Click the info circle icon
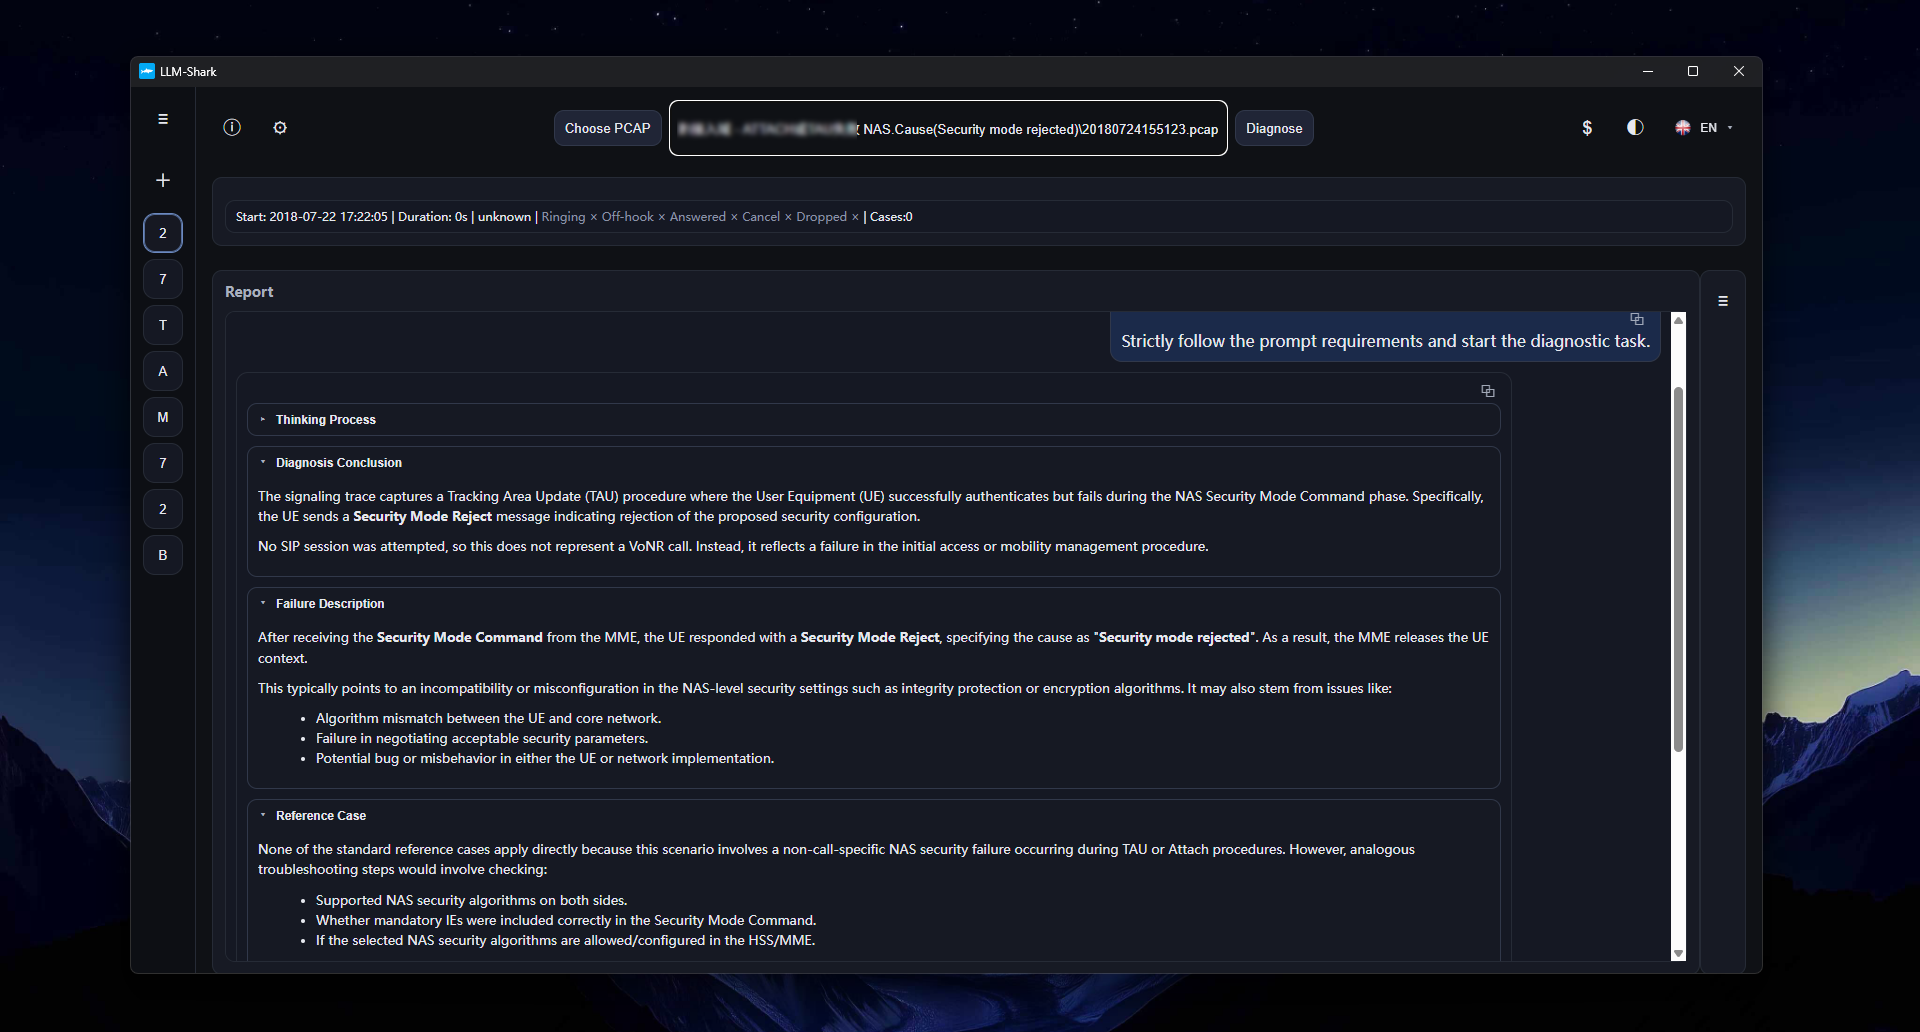Viewport: 1920px width, 1032px height. pos(232,127)
